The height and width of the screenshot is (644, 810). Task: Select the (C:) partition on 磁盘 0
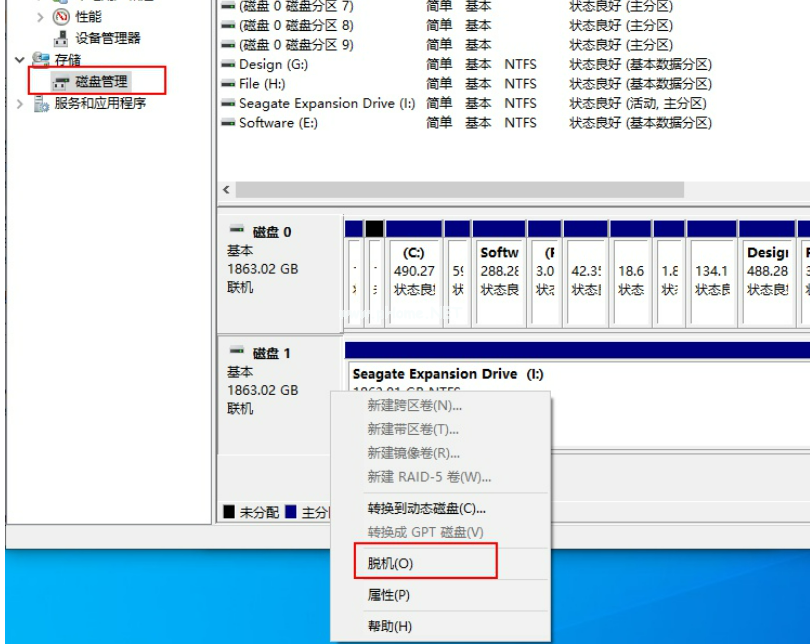point(414,271)
